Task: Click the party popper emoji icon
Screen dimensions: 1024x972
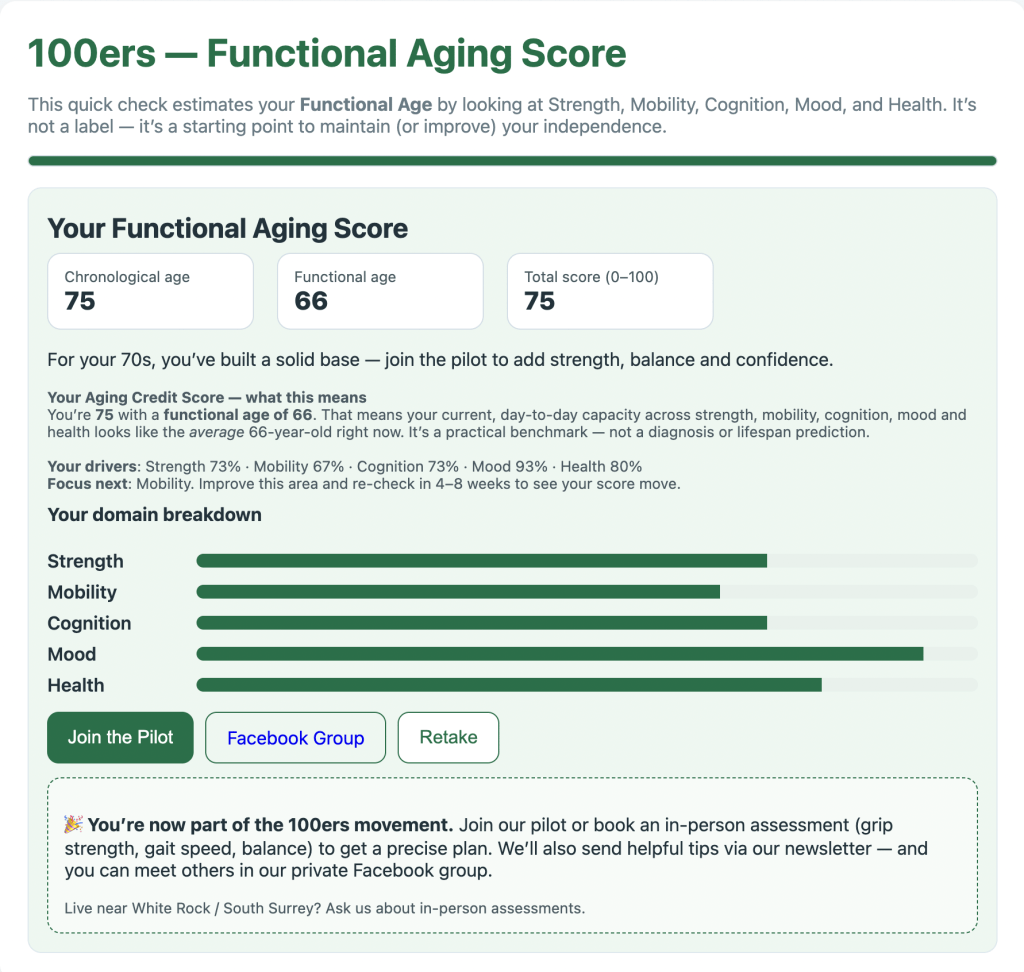Action: pyautogui.click(x=73, y=825)
